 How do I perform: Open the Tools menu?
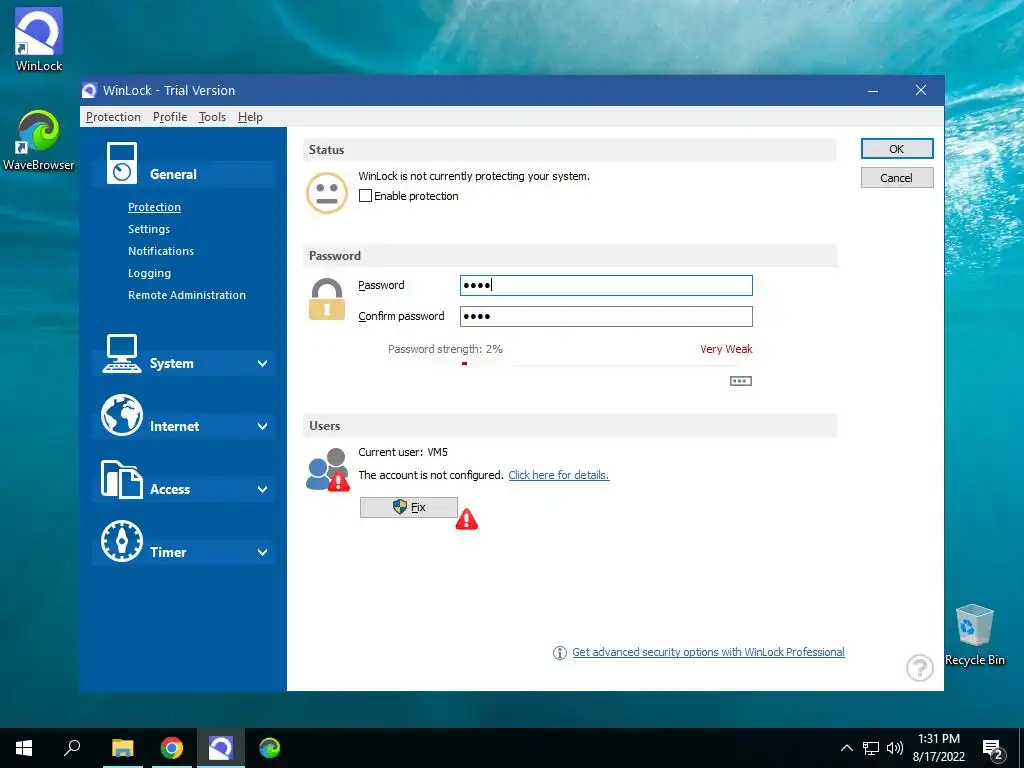click(212, 117)
